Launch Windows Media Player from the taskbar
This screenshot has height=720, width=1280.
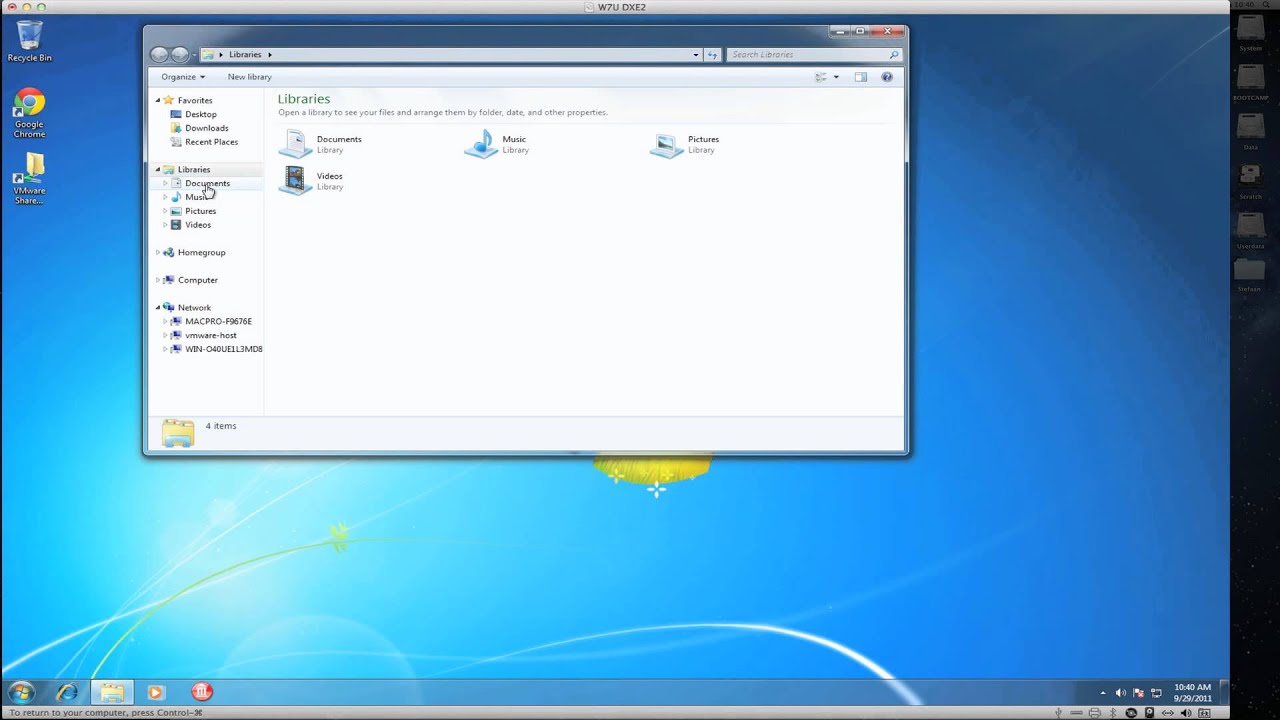[x=155, y=692]
